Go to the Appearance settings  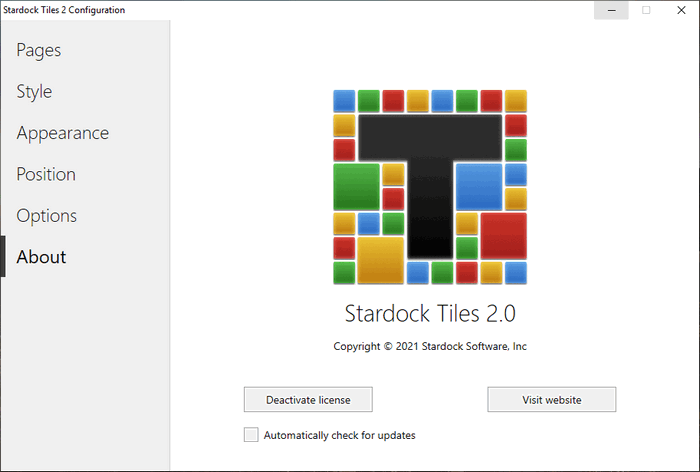click(62, 133)
